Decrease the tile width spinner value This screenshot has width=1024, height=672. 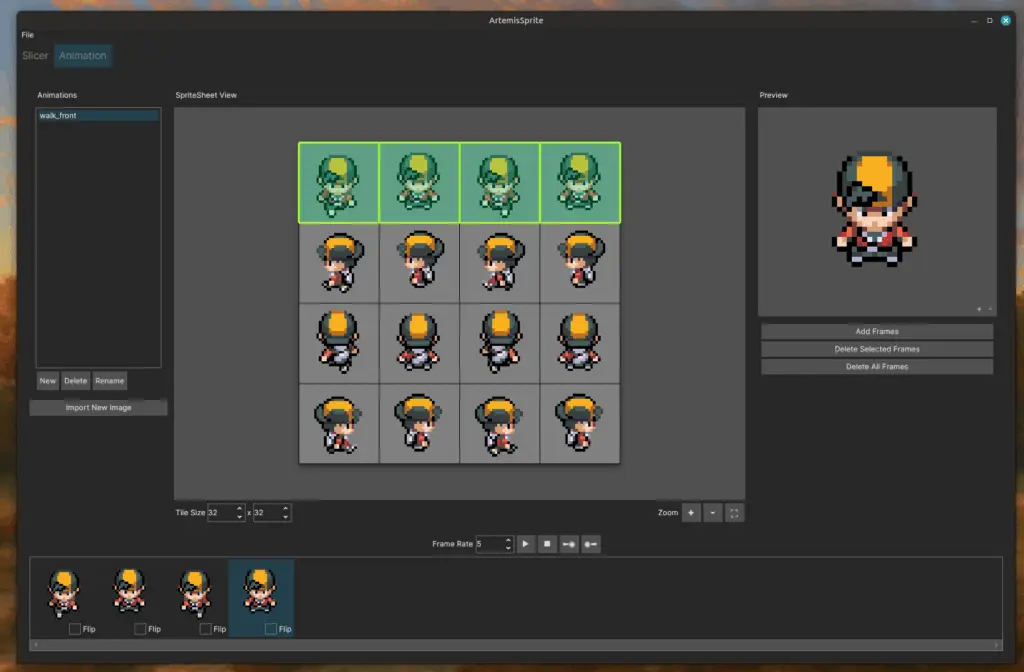click(x=240, y=517)
